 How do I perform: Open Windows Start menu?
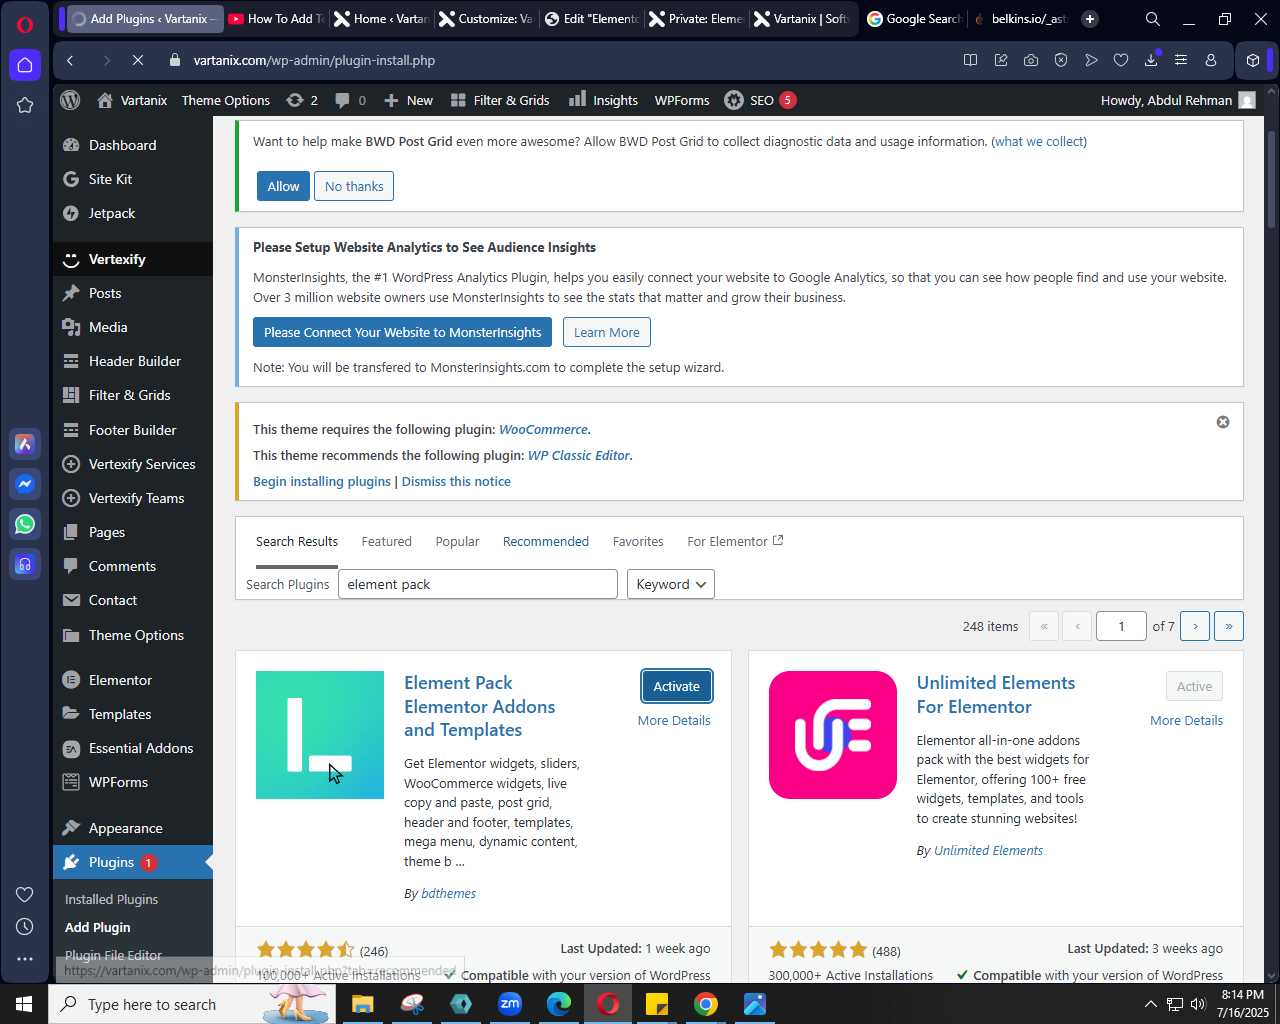click(x=24, y=1004)
